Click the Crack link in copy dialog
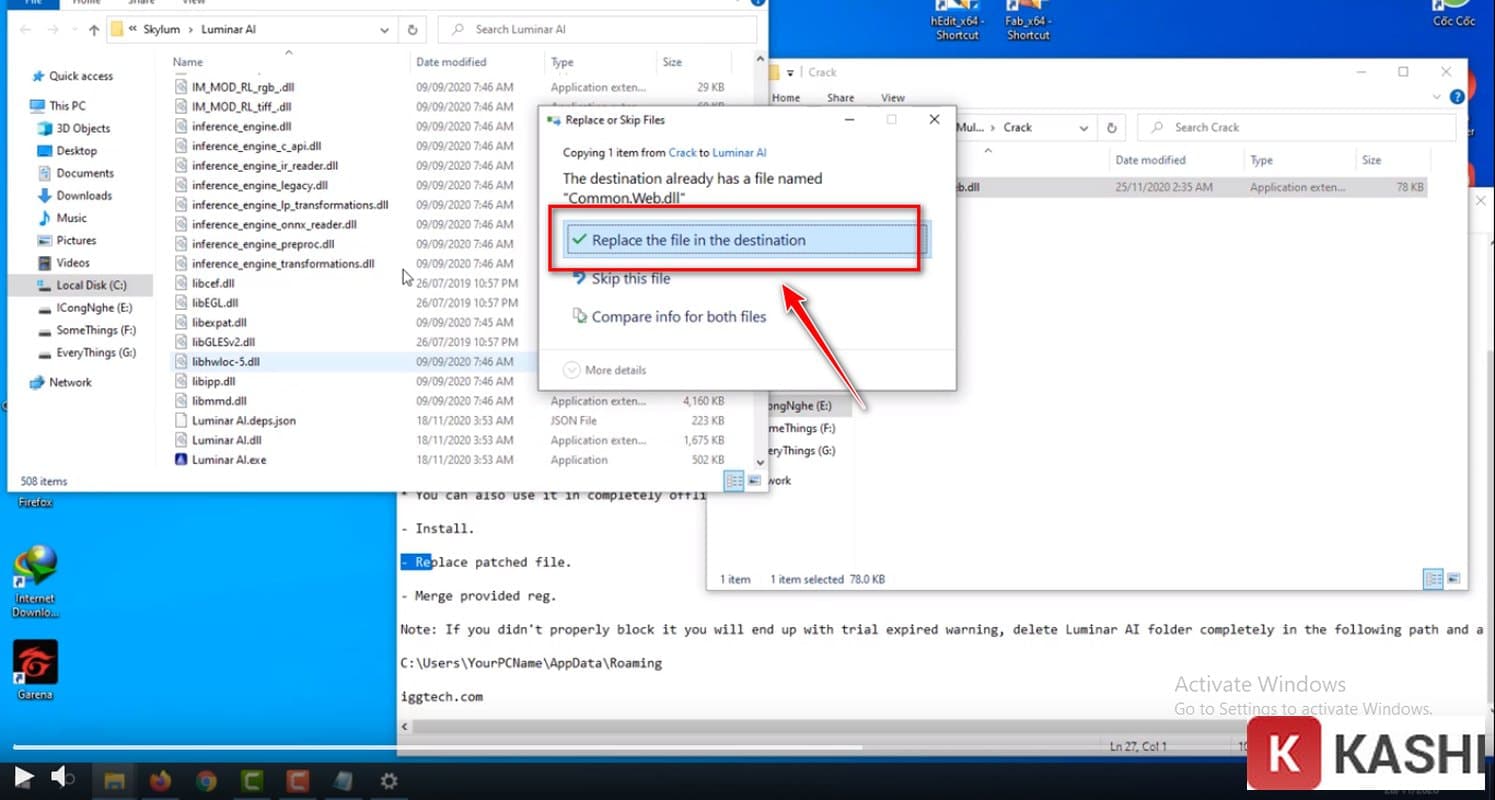1495x800 pixels. tap(681, 153)
